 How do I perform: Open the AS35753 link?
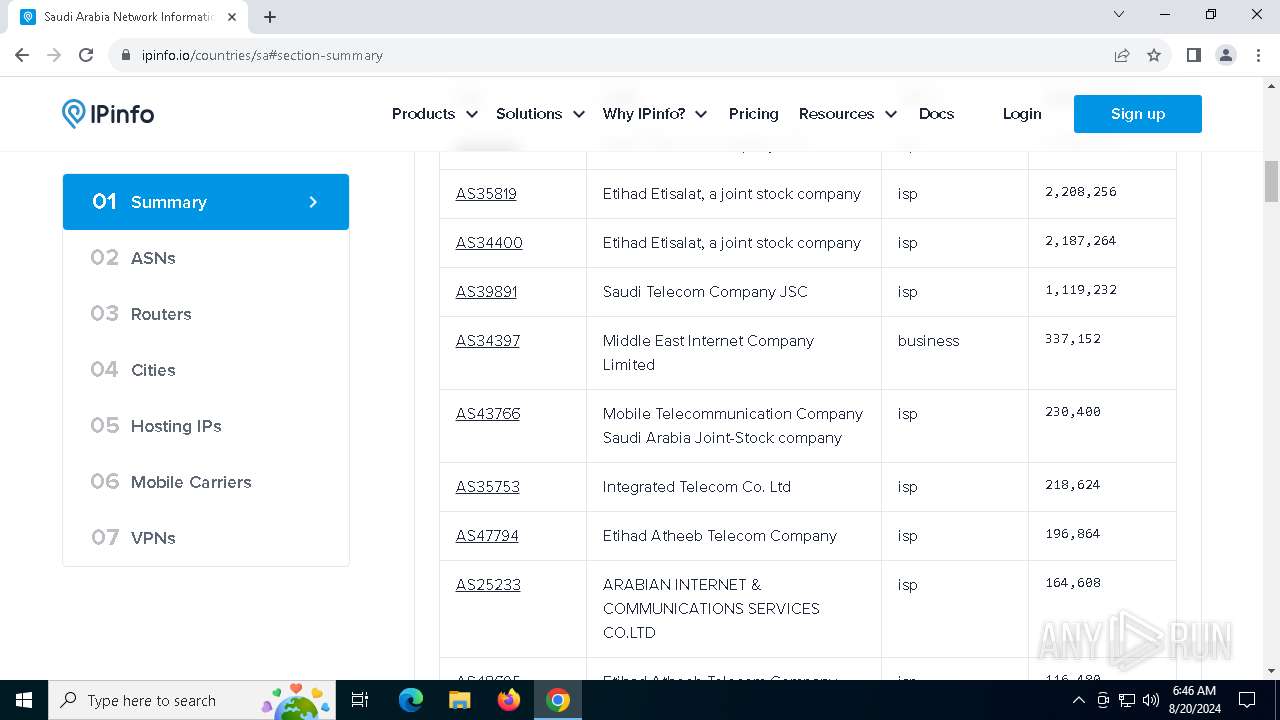[488, 487]
